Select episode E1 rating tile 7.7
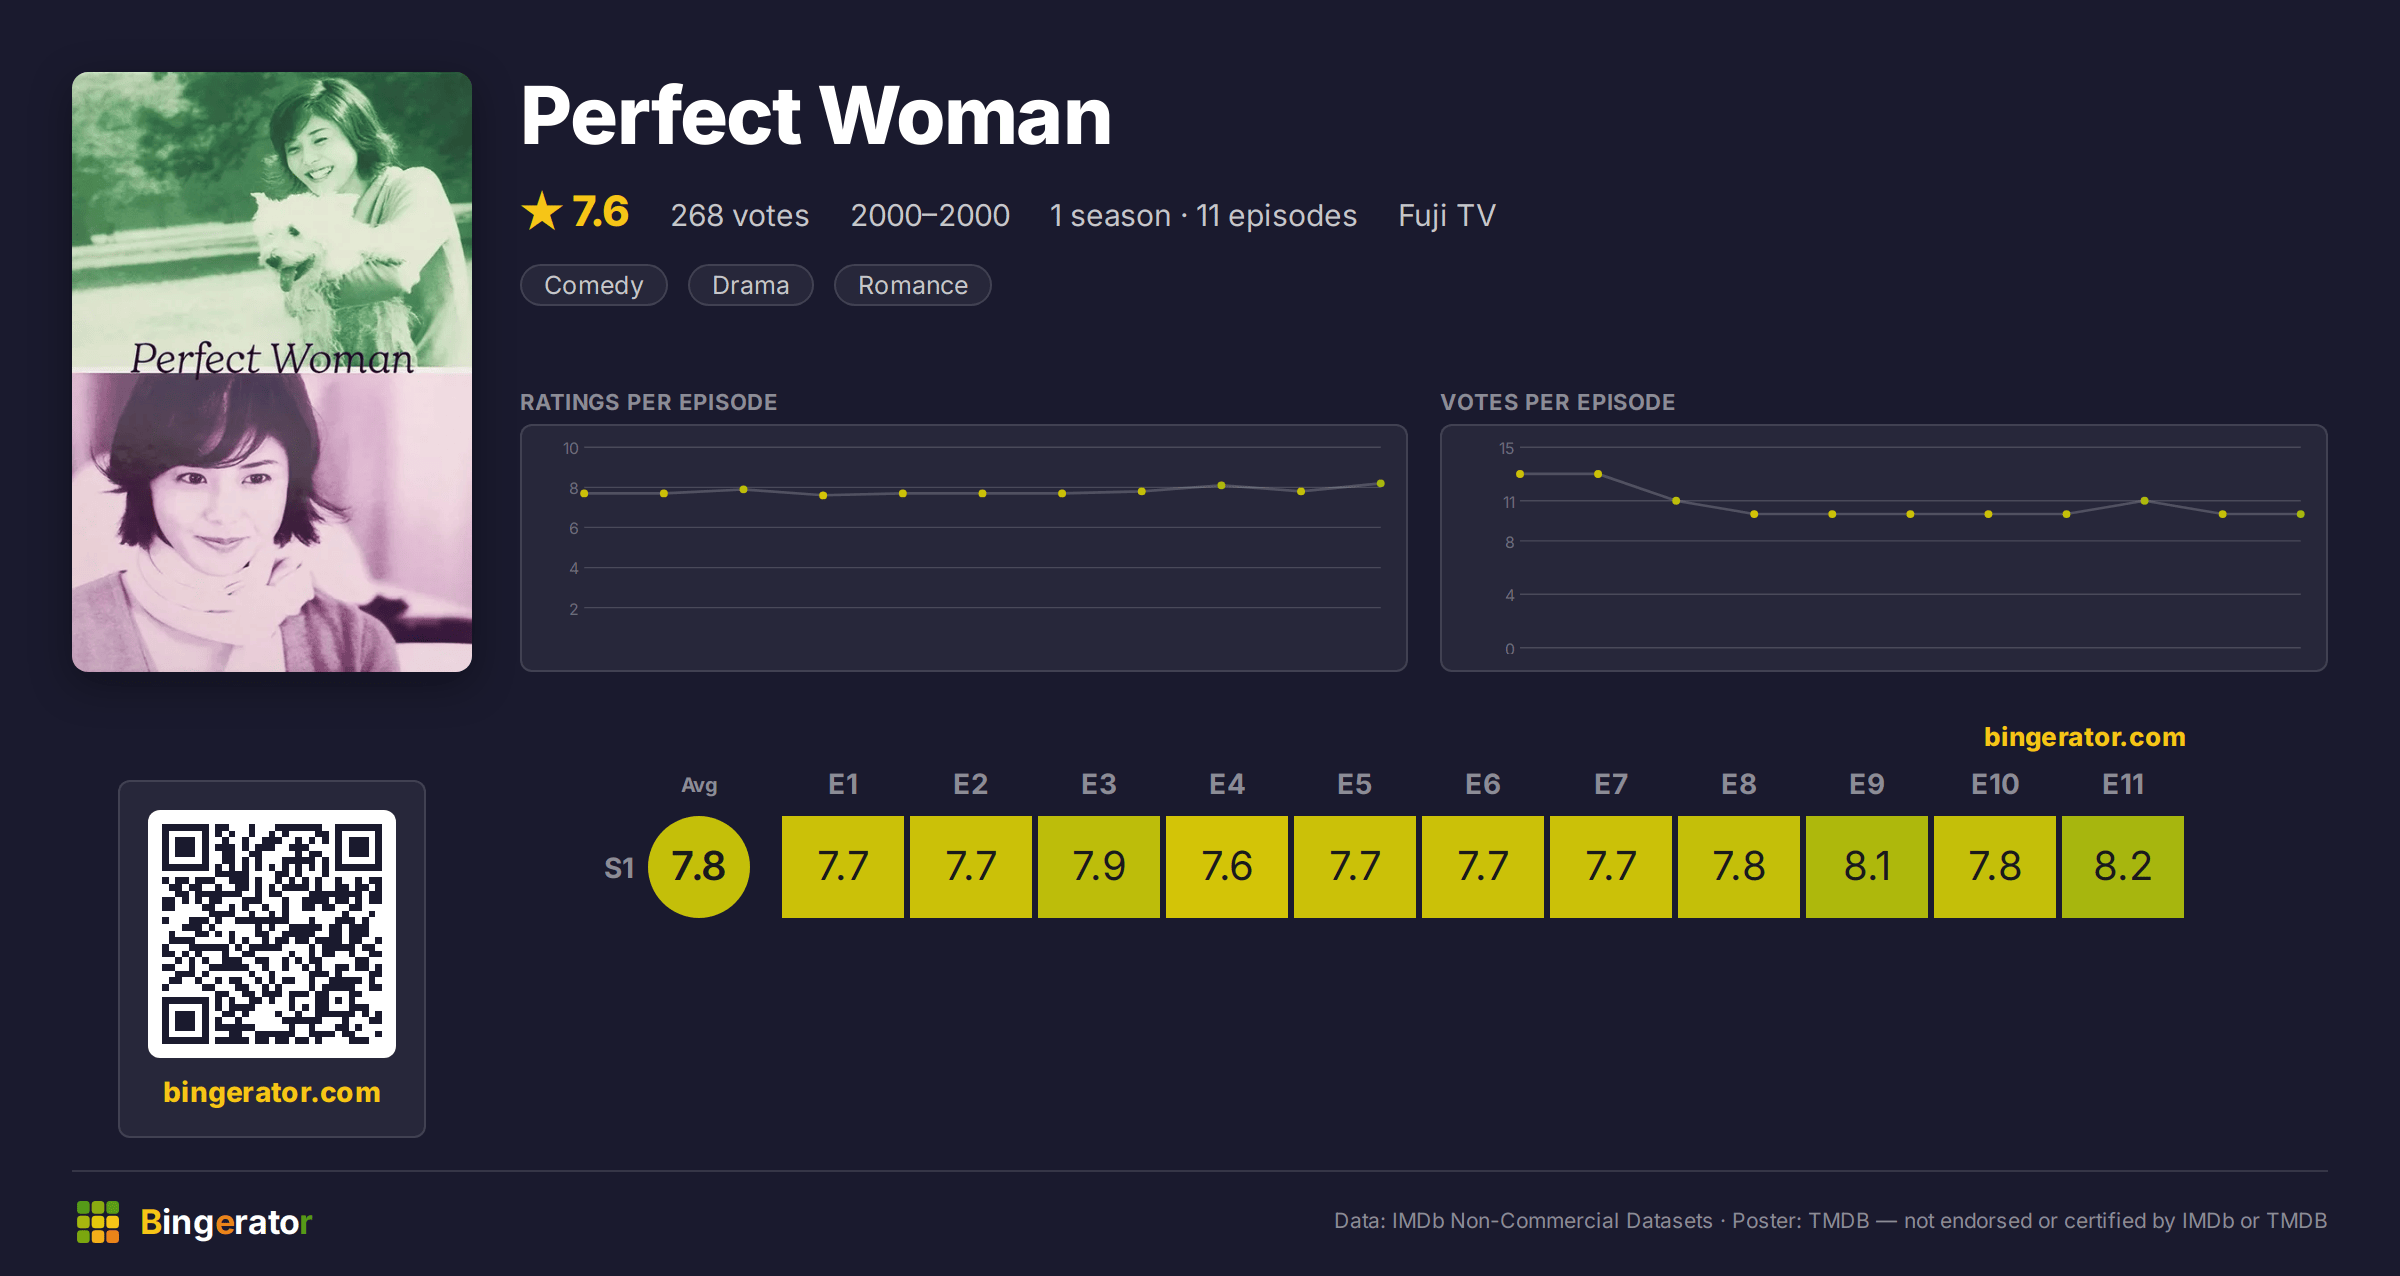The image size is (2400, 1276). pos(843,866)
